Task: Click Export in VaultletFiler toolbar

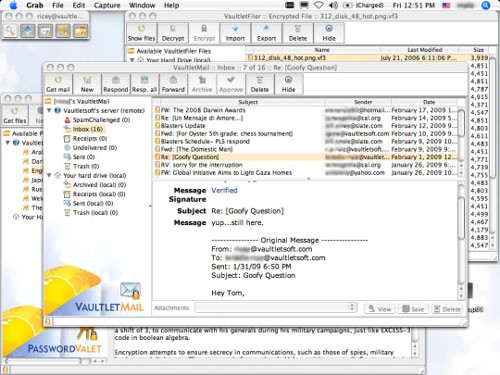Action: click(266, 33)
